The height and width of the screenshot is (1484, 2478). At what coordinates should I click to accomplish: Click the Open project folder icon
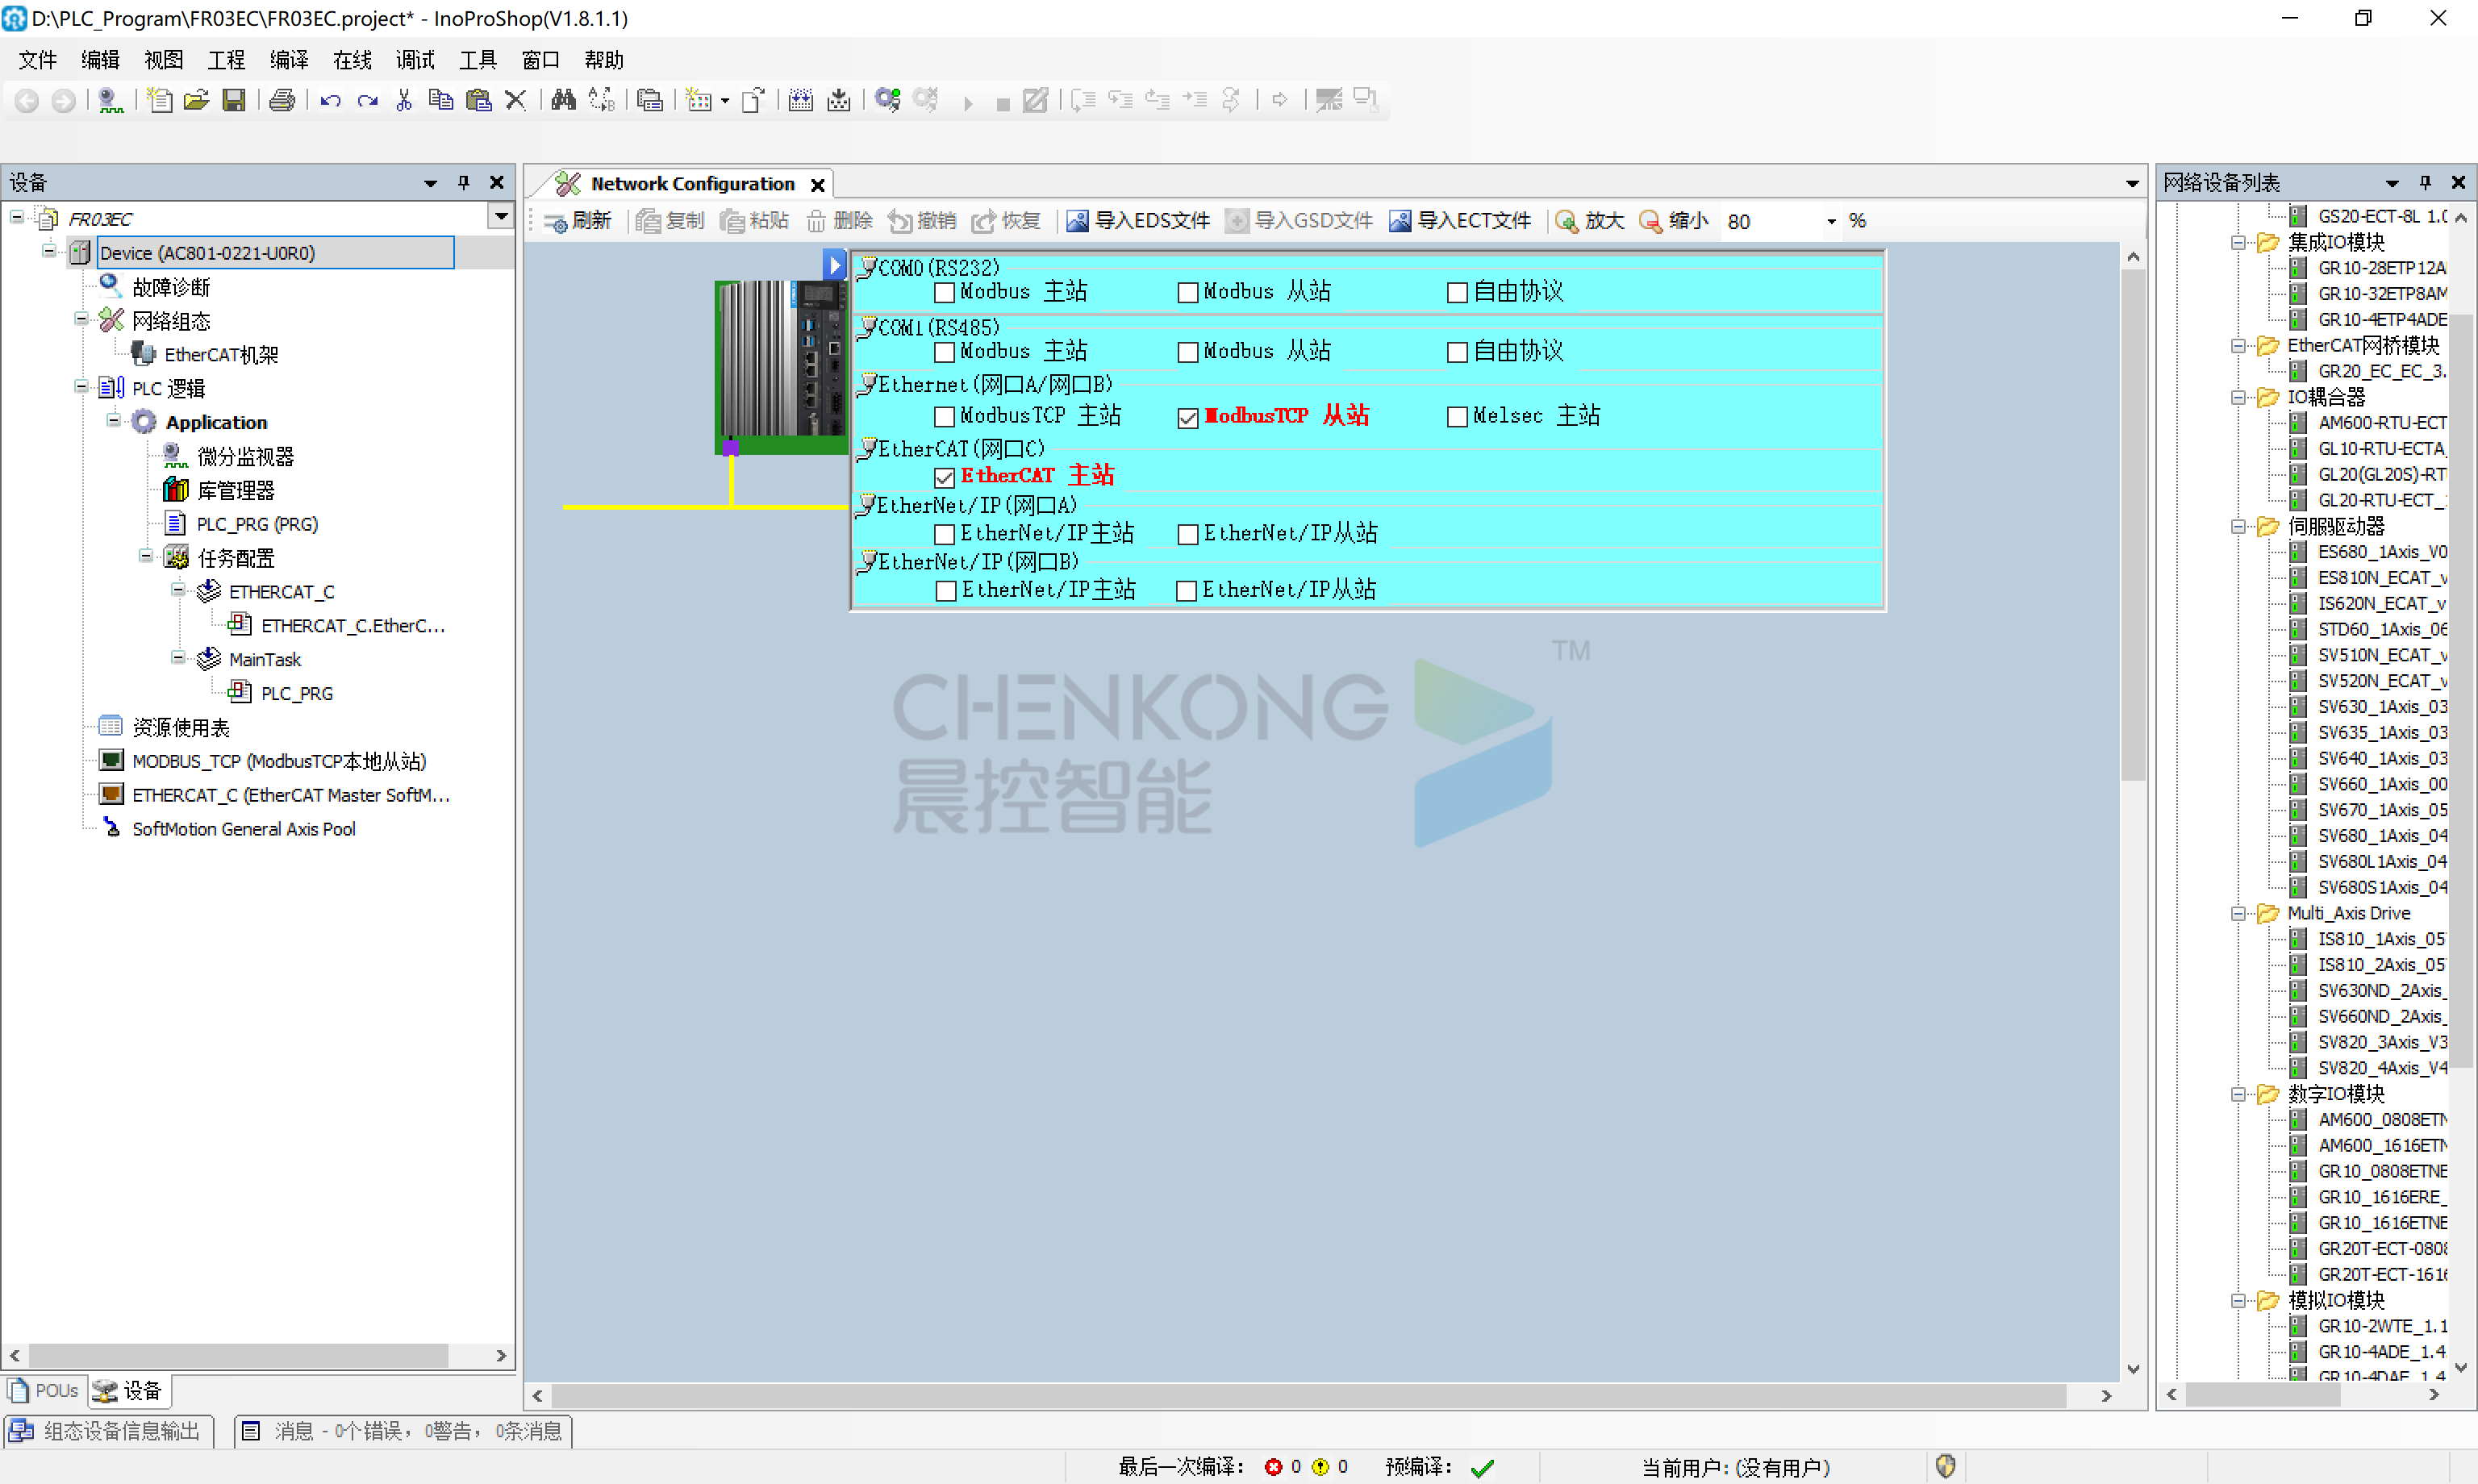point(196,100)
